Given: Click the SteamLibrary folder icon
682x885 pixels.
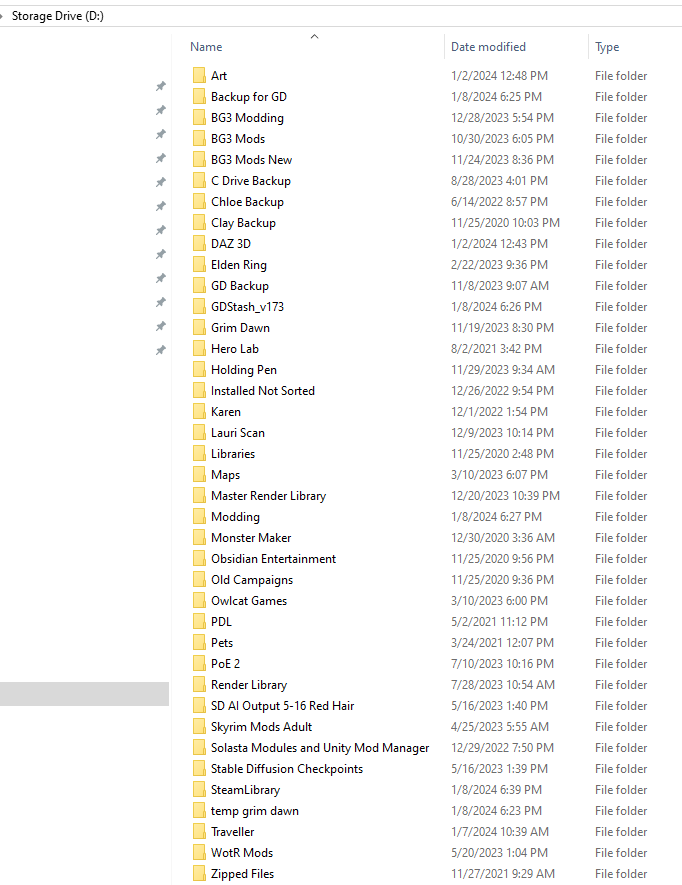Looking at the screenshot, I should point(199,790).
